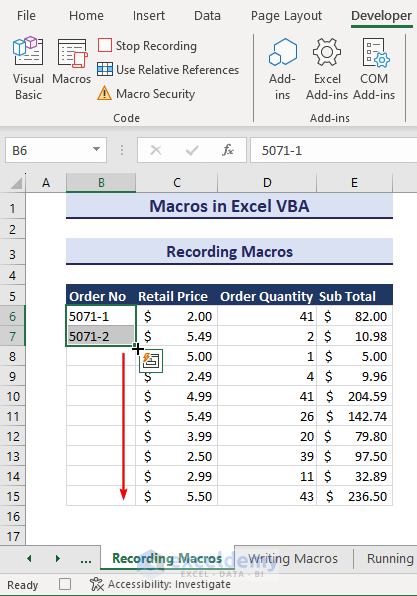This screenshot has height=596, width=417.
Task: Open the Page Layout tab
Action: [x=286, y=16]
